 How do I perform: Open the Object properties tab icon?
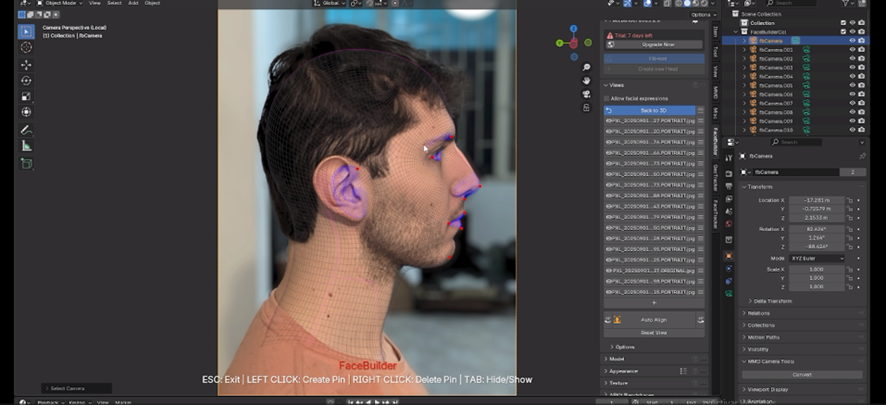point(729,256)
